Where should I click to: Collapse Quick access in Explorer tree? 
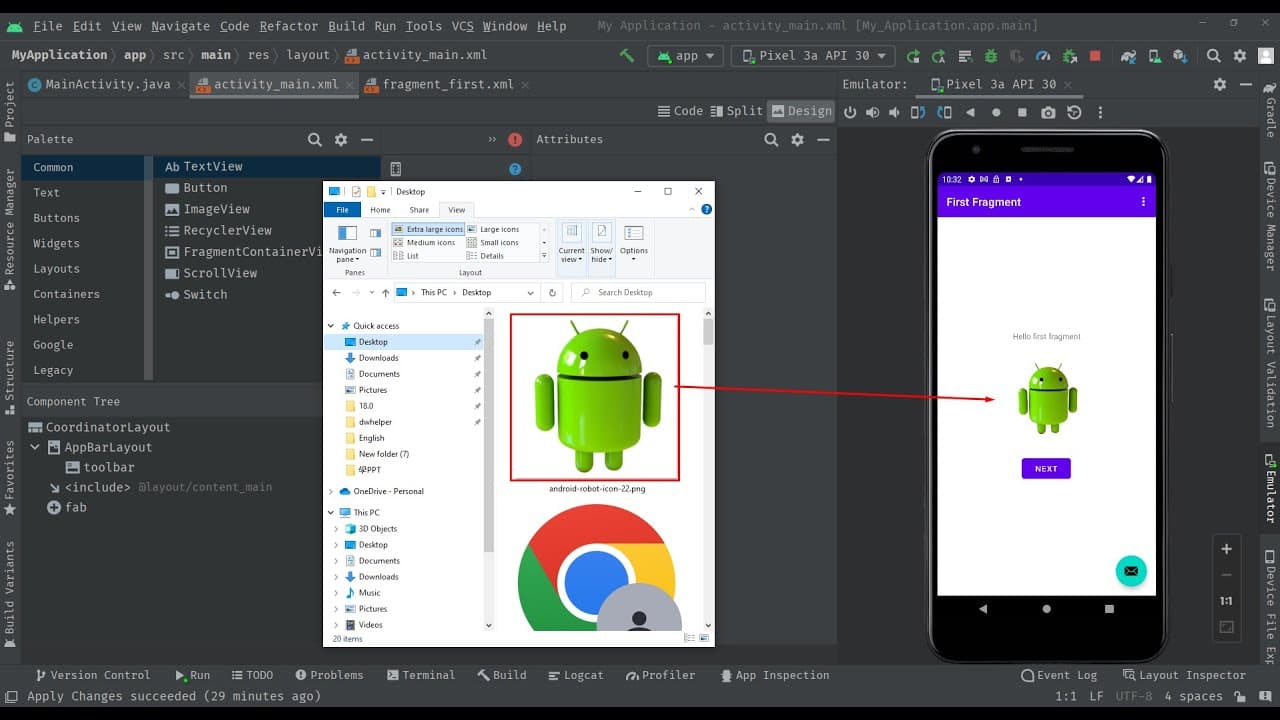click(x=332, y=326)
